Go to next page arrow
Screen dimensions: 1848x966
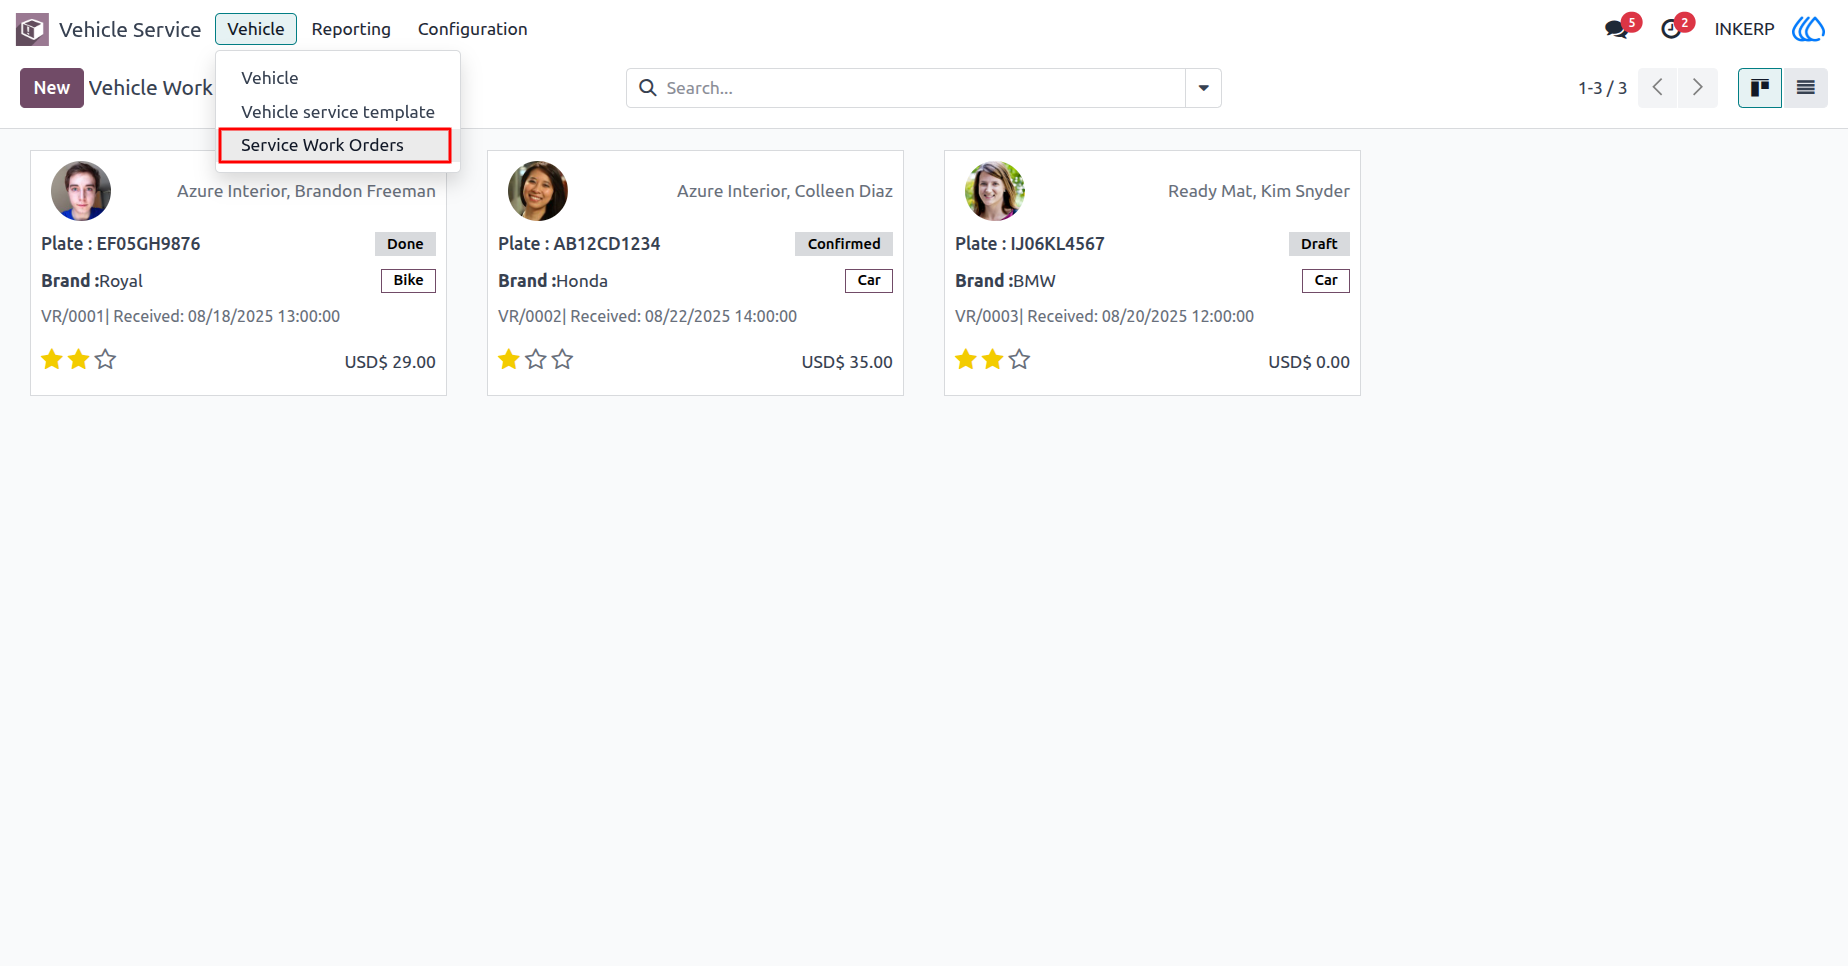(1698, 88)
